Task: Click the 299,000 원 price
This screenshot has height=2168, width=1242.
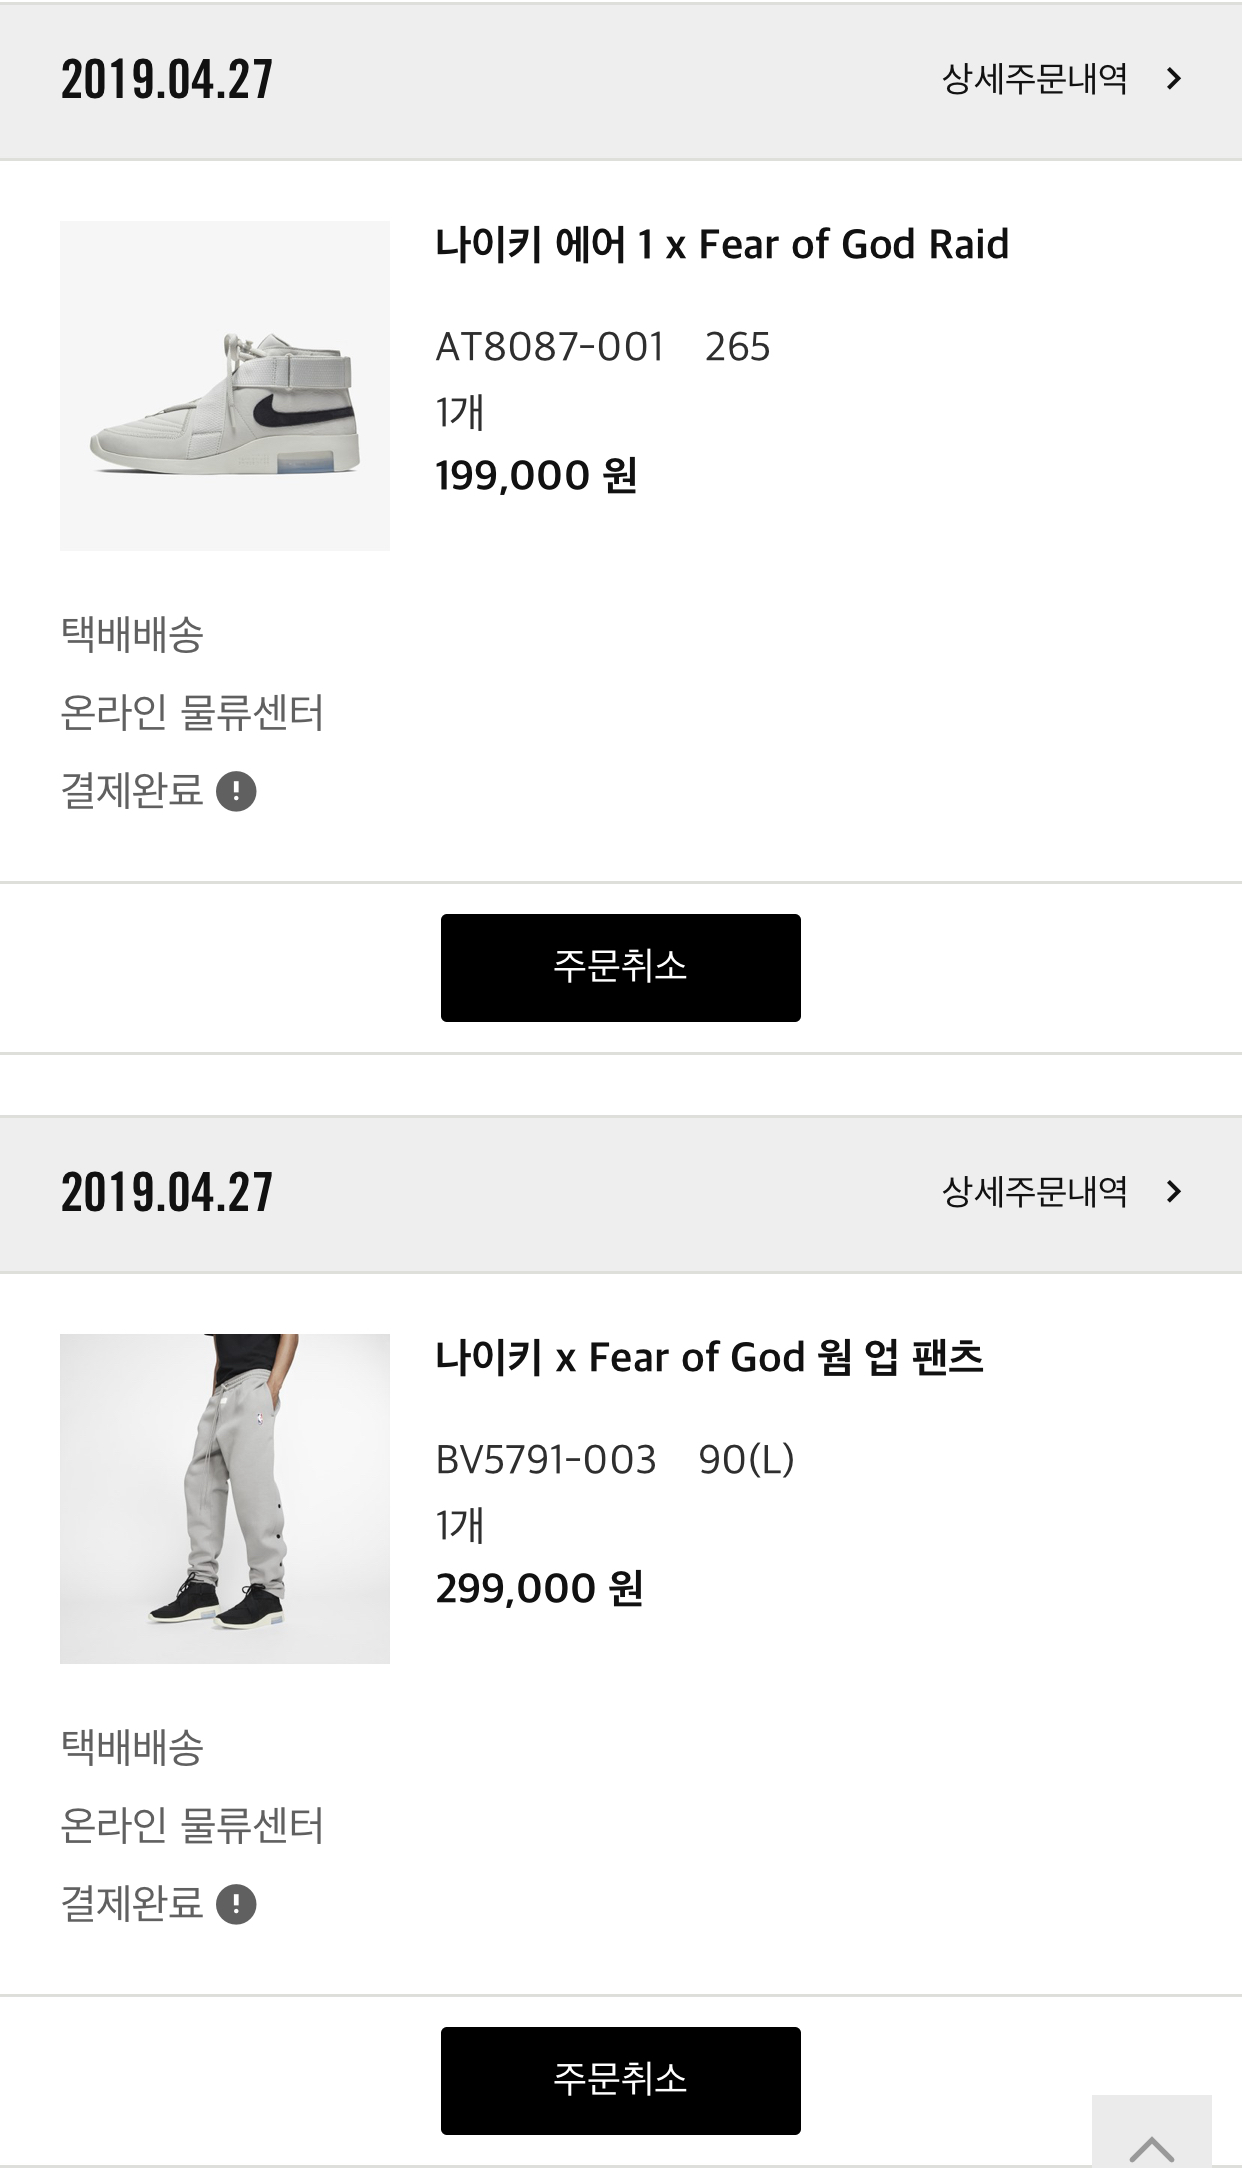Action: (x=539, y=1589)
